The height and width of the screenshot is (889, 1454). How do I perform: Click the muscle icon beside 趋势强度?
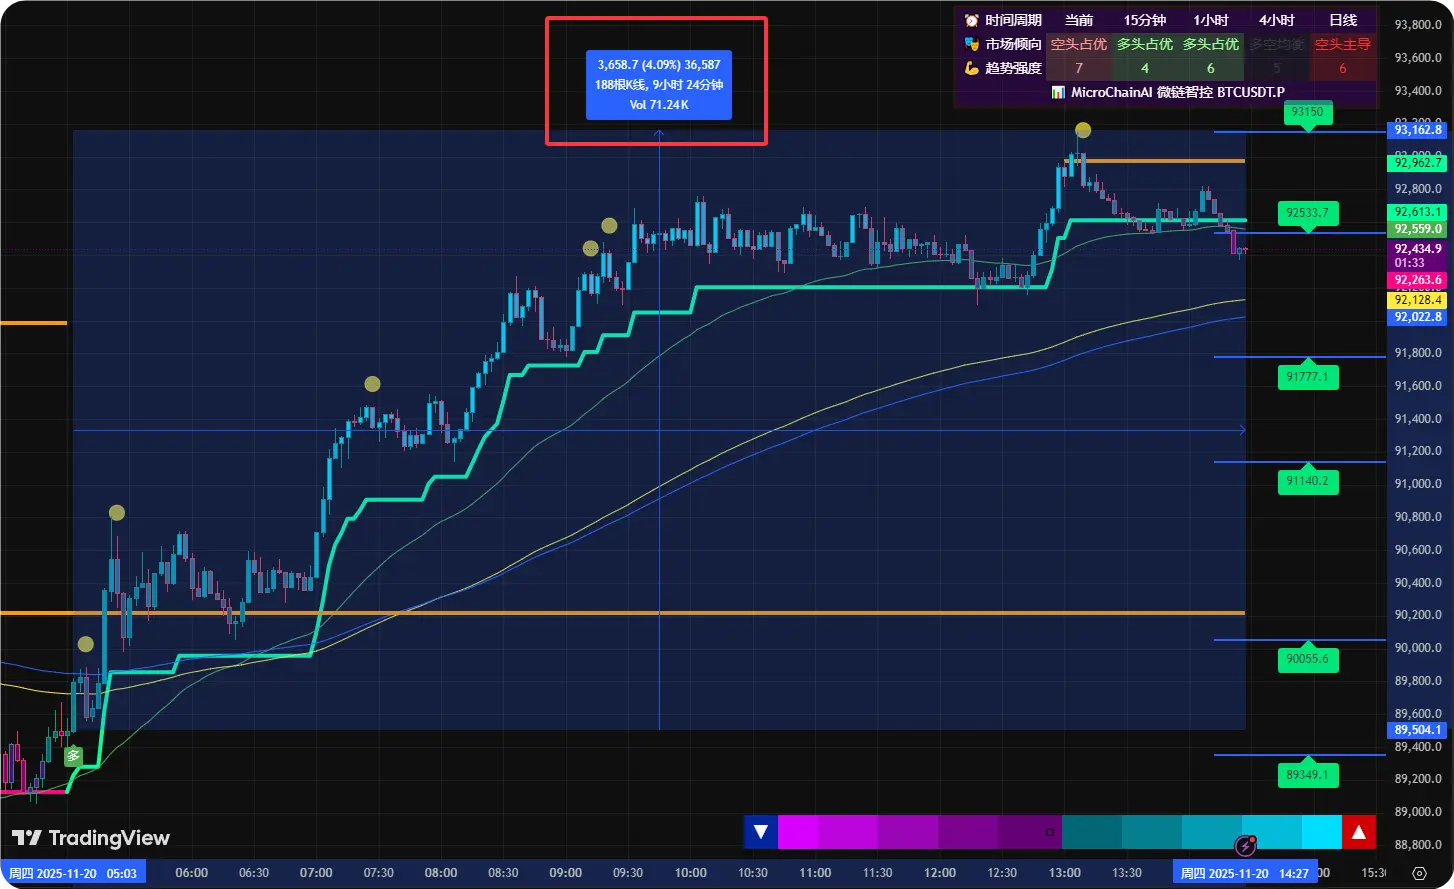(971, 68)
